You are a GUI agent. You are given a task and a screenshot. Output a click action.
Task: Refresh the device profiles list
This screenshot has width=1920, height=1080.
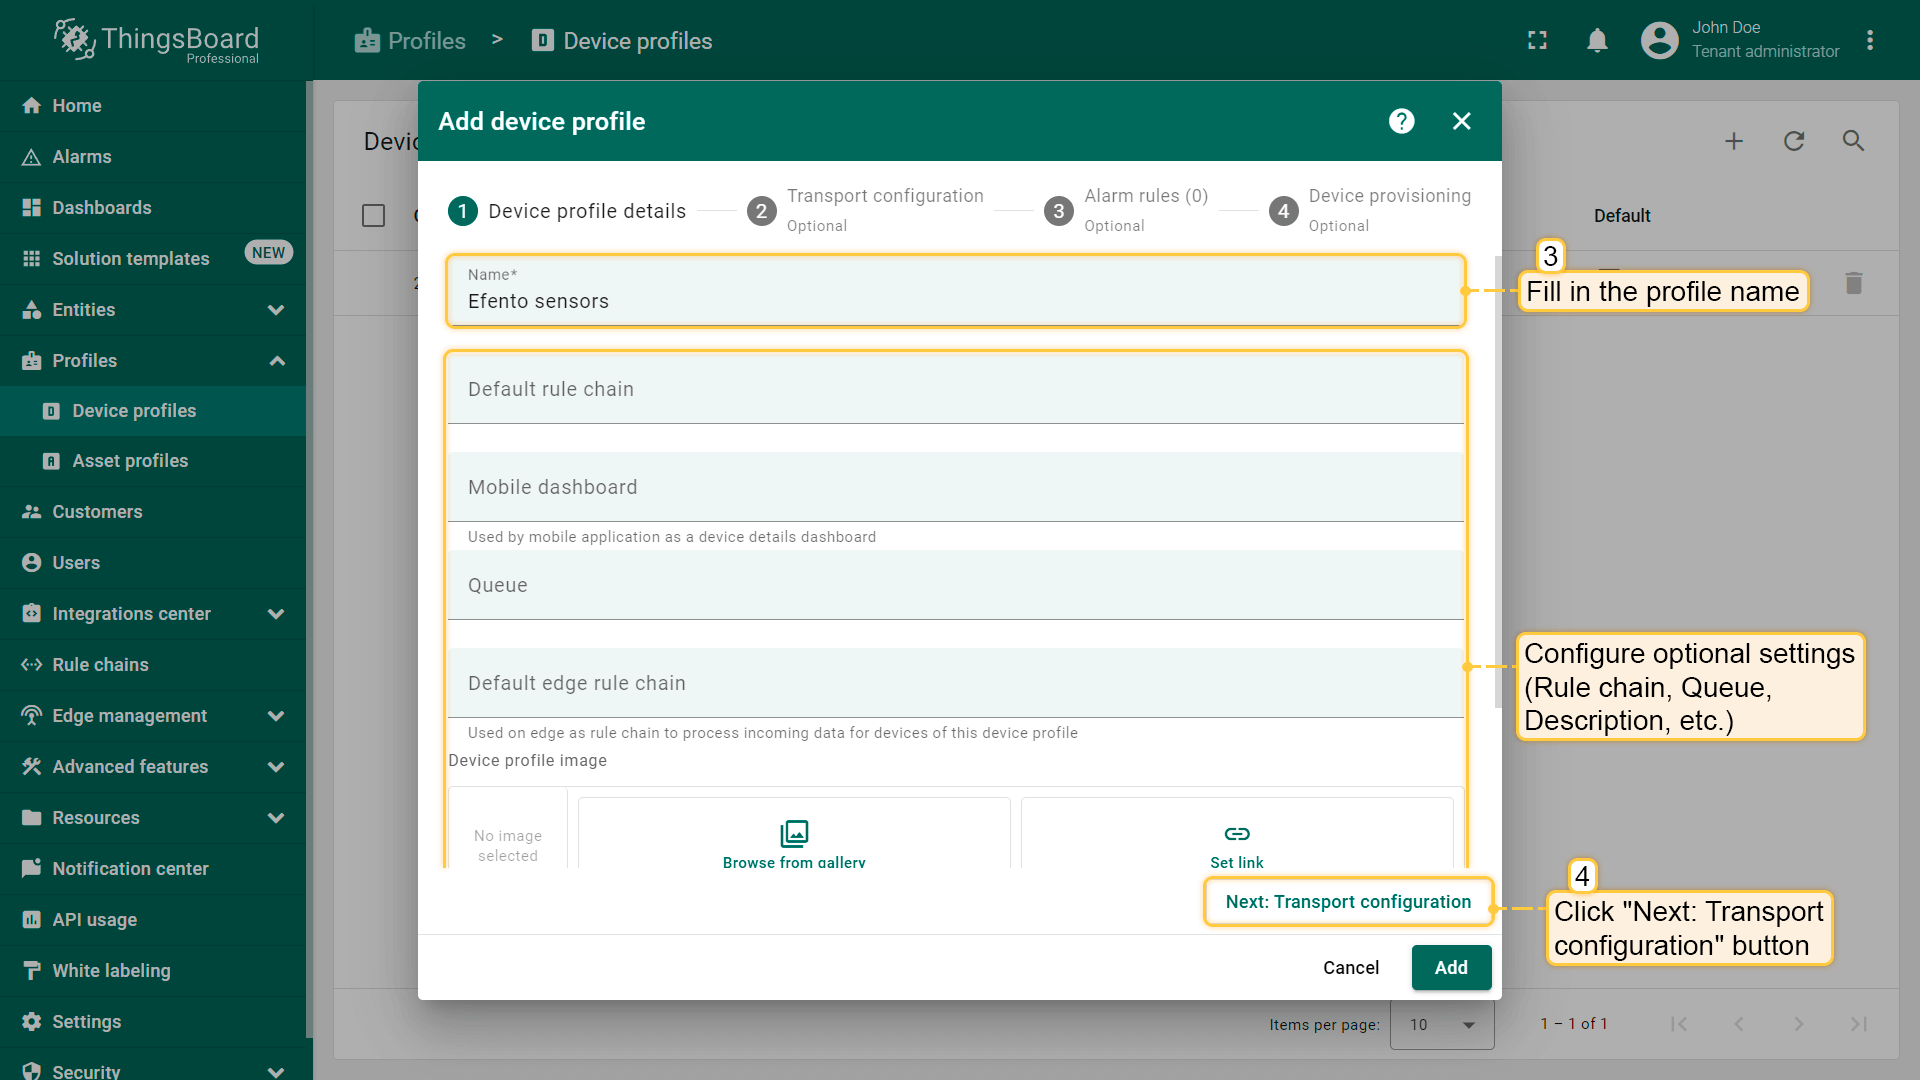coord(1794,141)
